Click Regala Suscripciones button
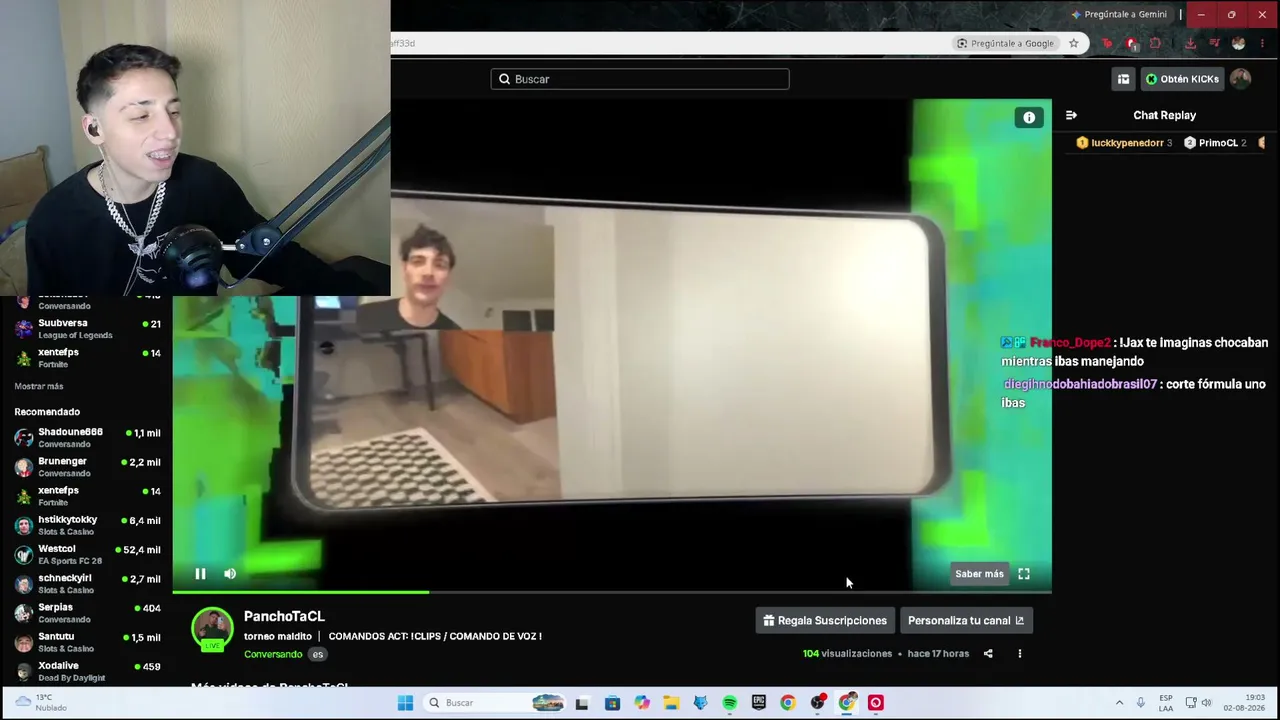The image size is (1280, 720). [825, 621]
